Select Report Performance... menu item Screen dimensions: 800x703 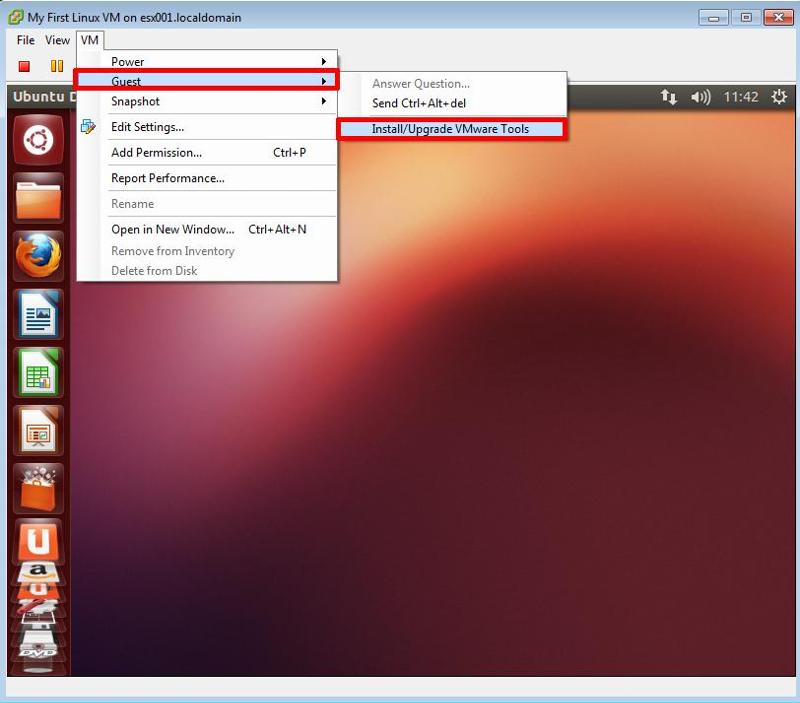(207, 178)
